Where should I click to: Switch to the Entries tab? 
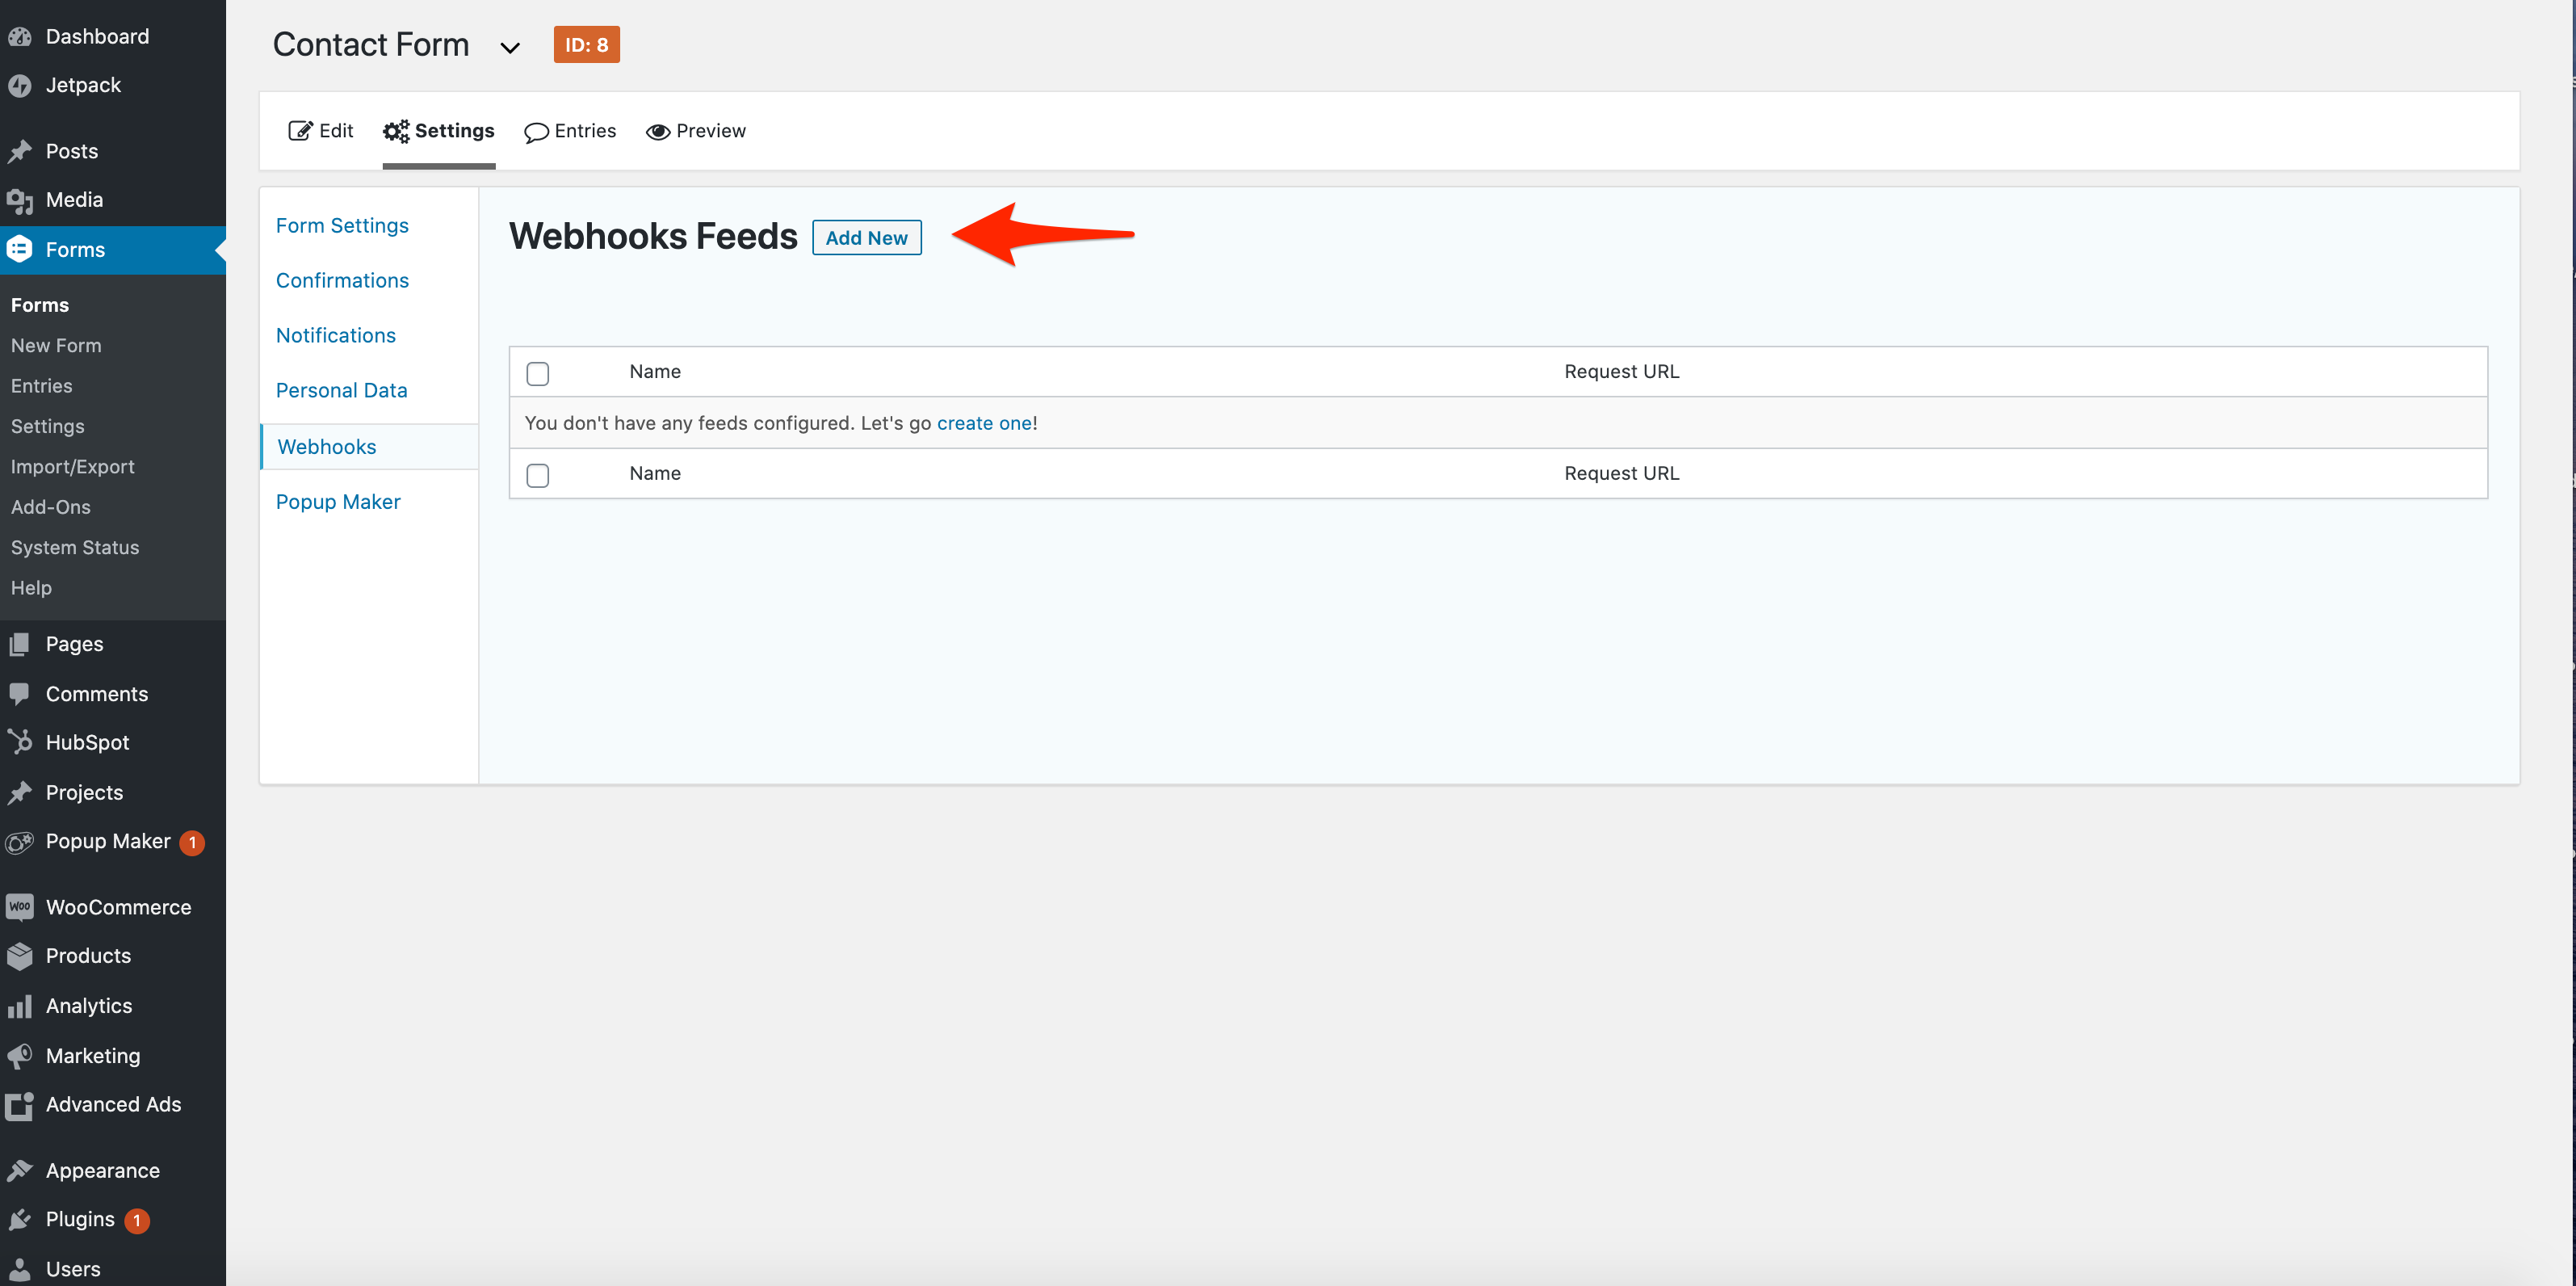[x=570, y=130]
